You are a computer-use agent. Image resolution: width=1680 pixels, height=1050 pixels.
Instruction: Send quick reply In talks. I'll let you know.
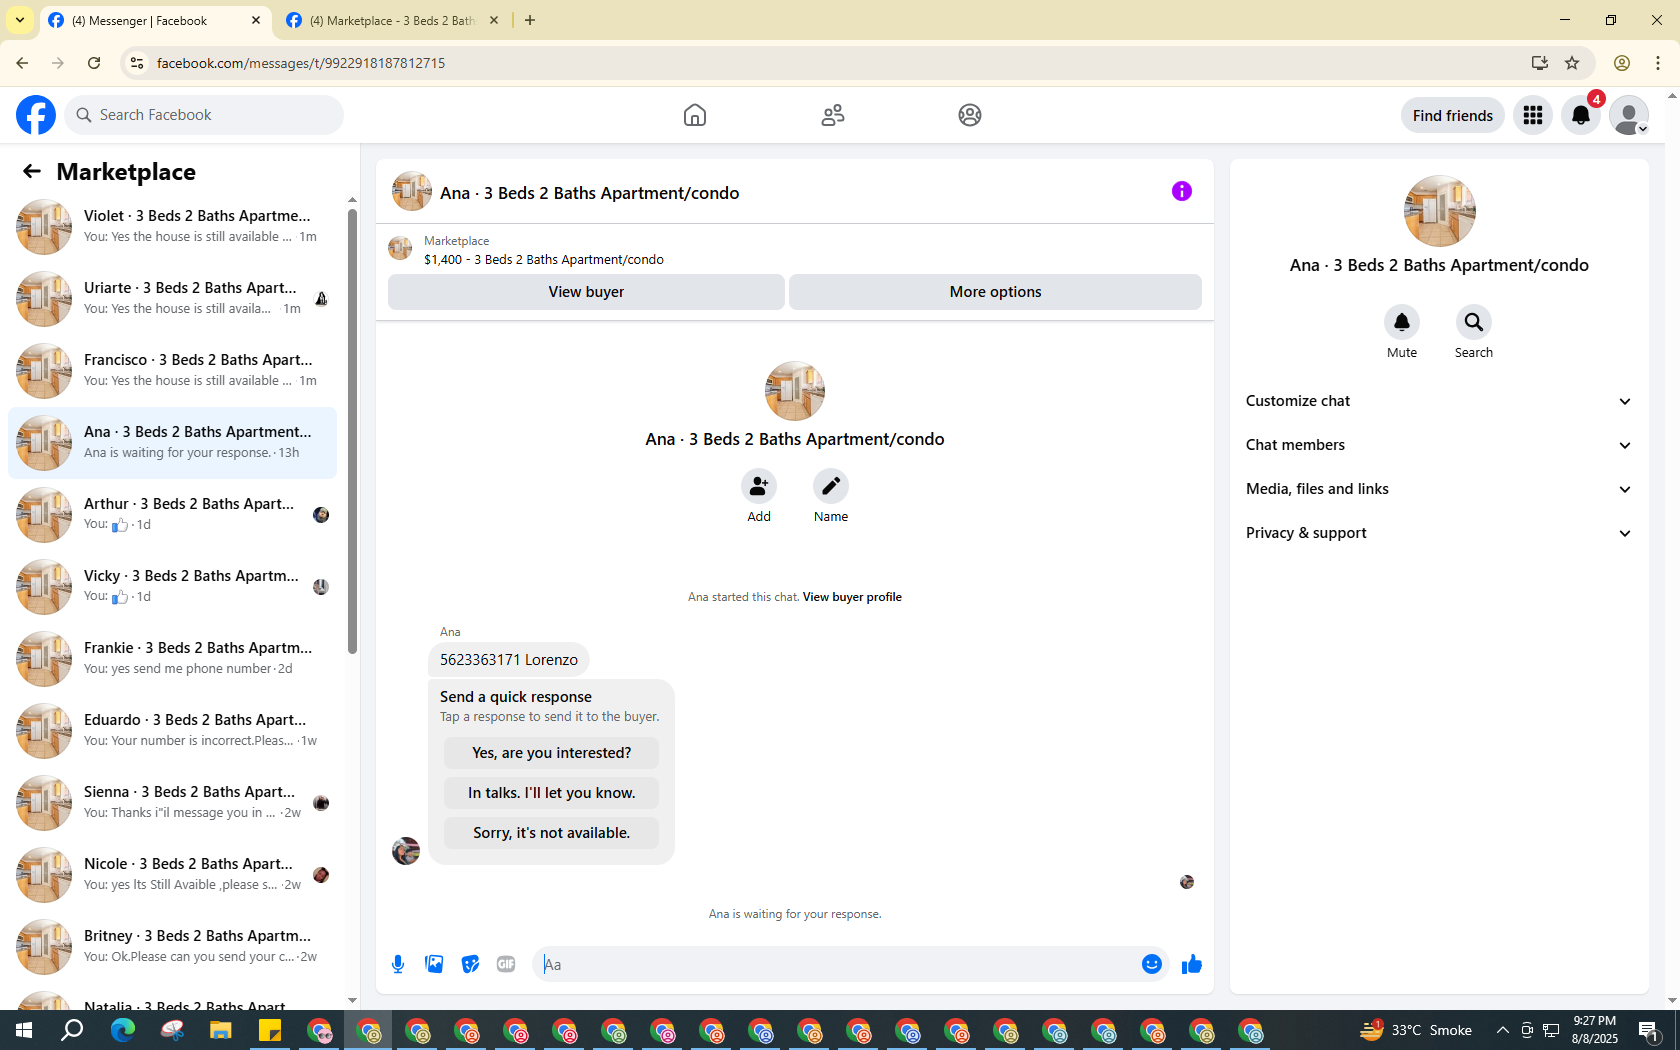(x=551, y=793)
